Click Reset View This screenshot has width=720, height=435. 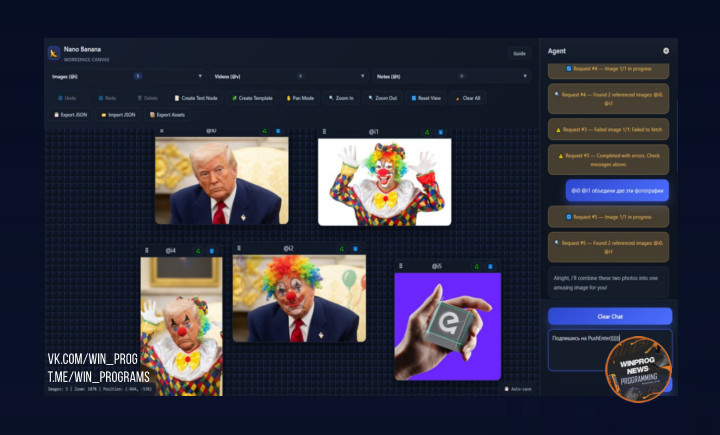coord(426,98)
